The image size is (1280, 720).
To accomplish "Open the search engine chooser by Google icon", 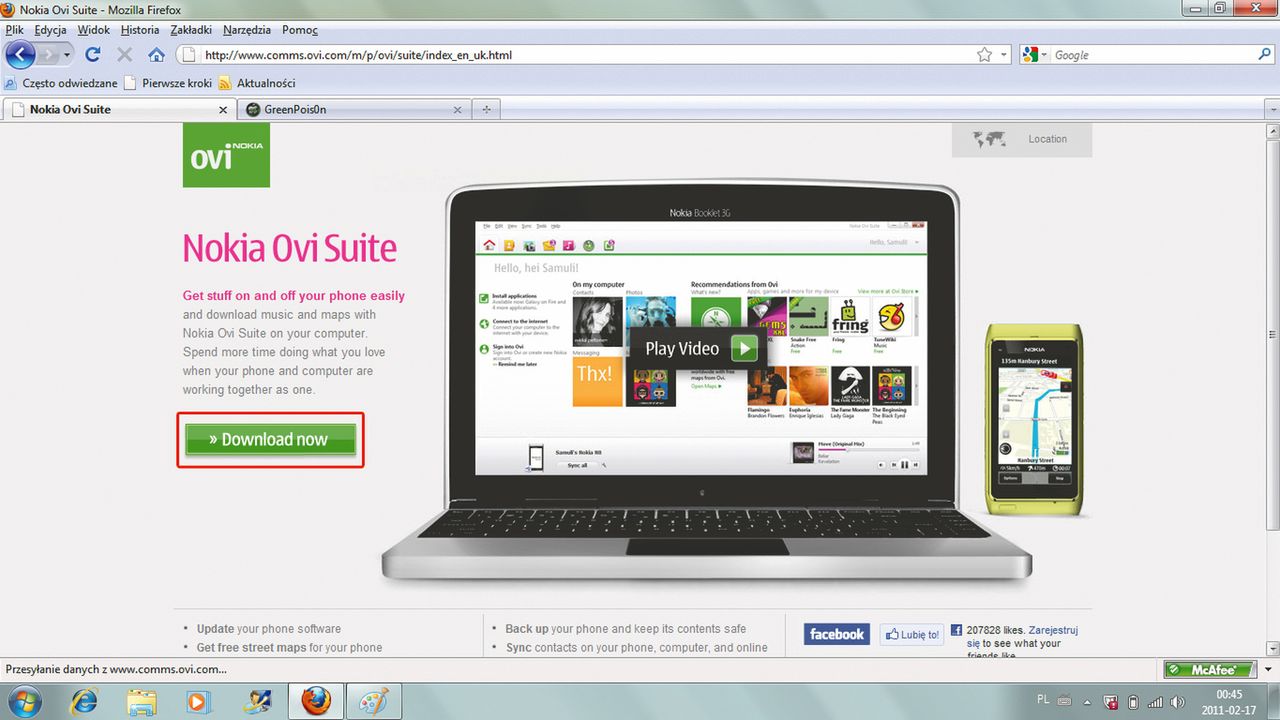I will (1035, 55).
